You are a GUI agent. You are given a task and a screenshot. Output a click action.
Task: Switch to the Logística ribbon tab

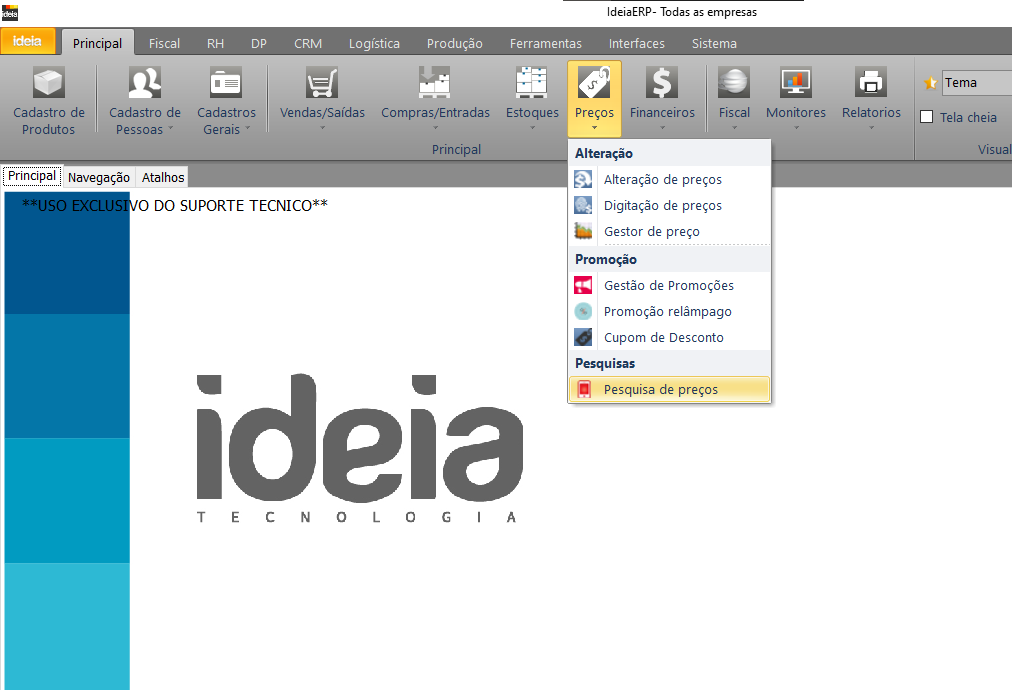click(374, 43)
